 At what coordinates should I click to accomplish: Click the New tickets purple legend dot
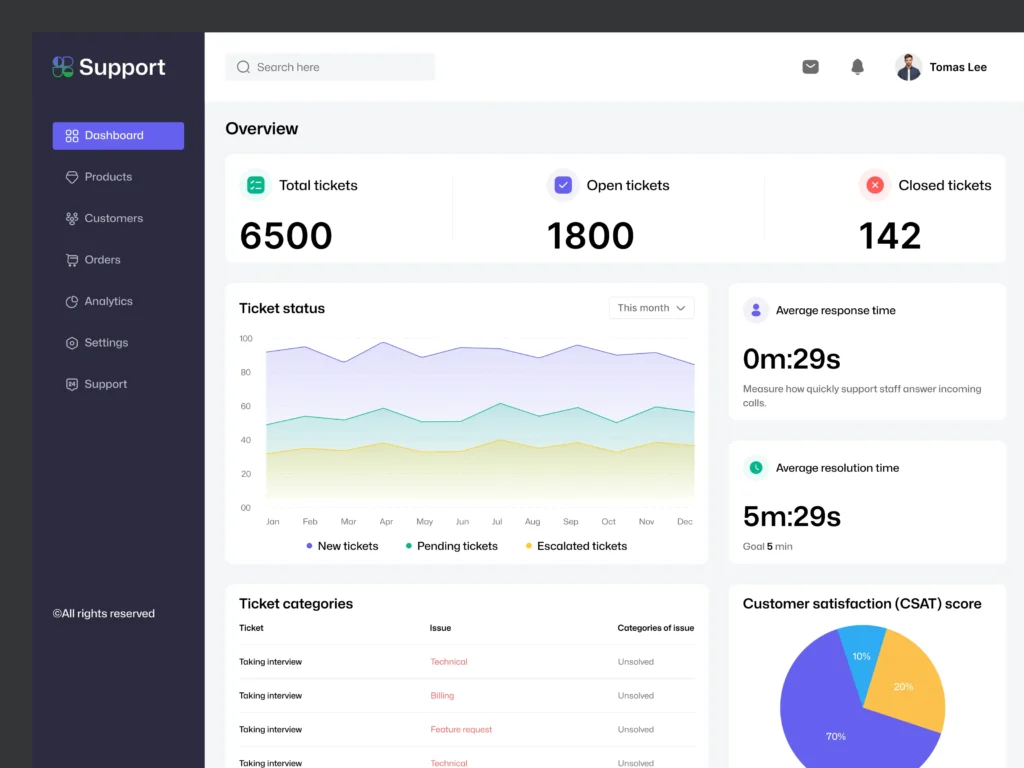click(309, 546)
